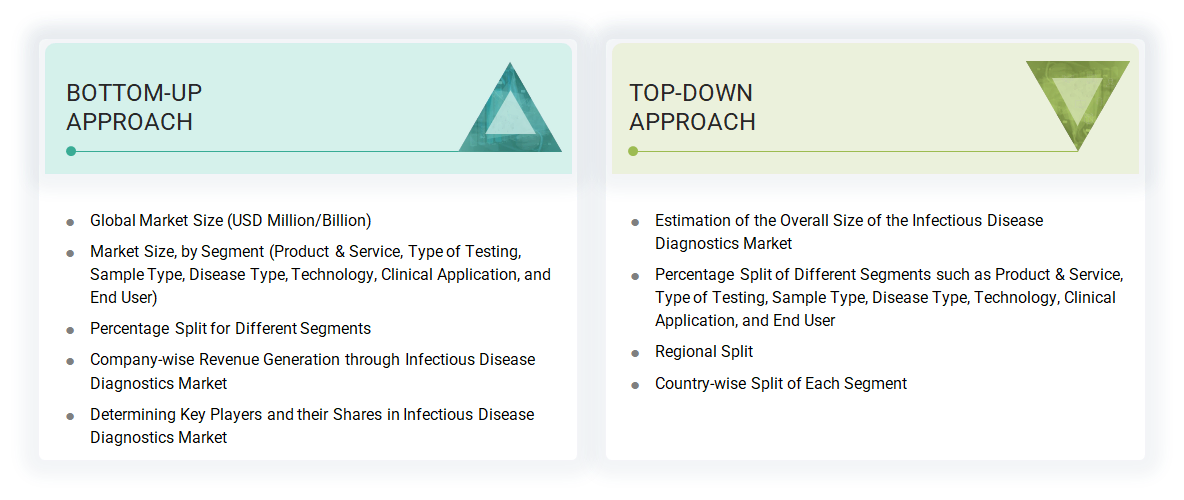
Task: Click the green downward triangle icon
Action: [x=1077, y=97]
